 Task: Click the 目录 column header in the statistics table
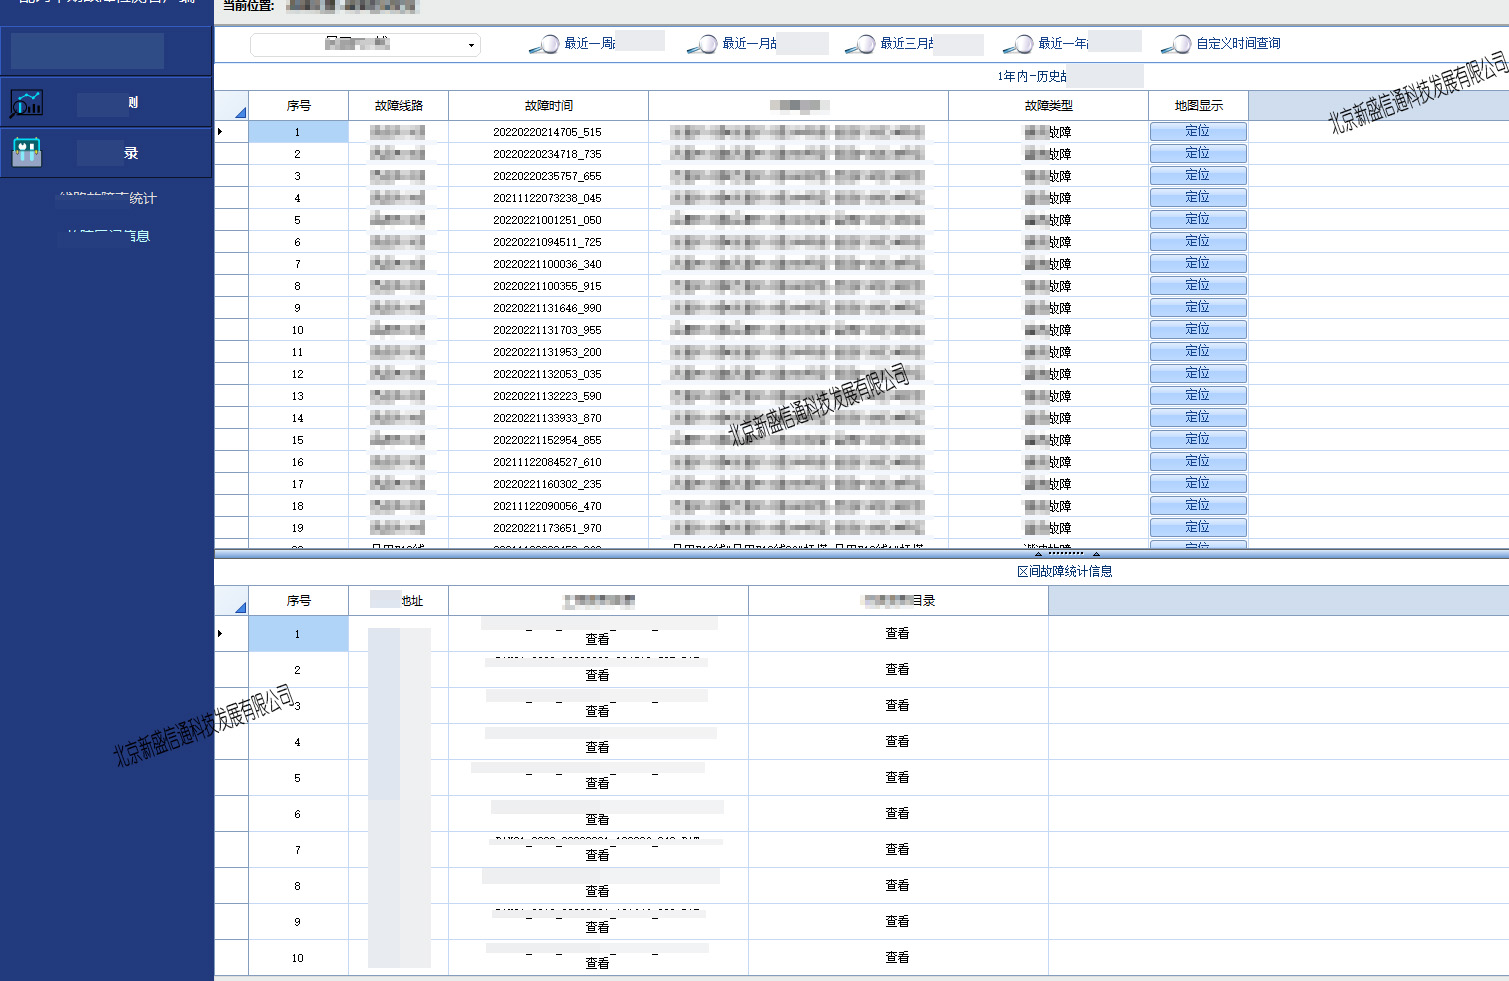[898, 600]
